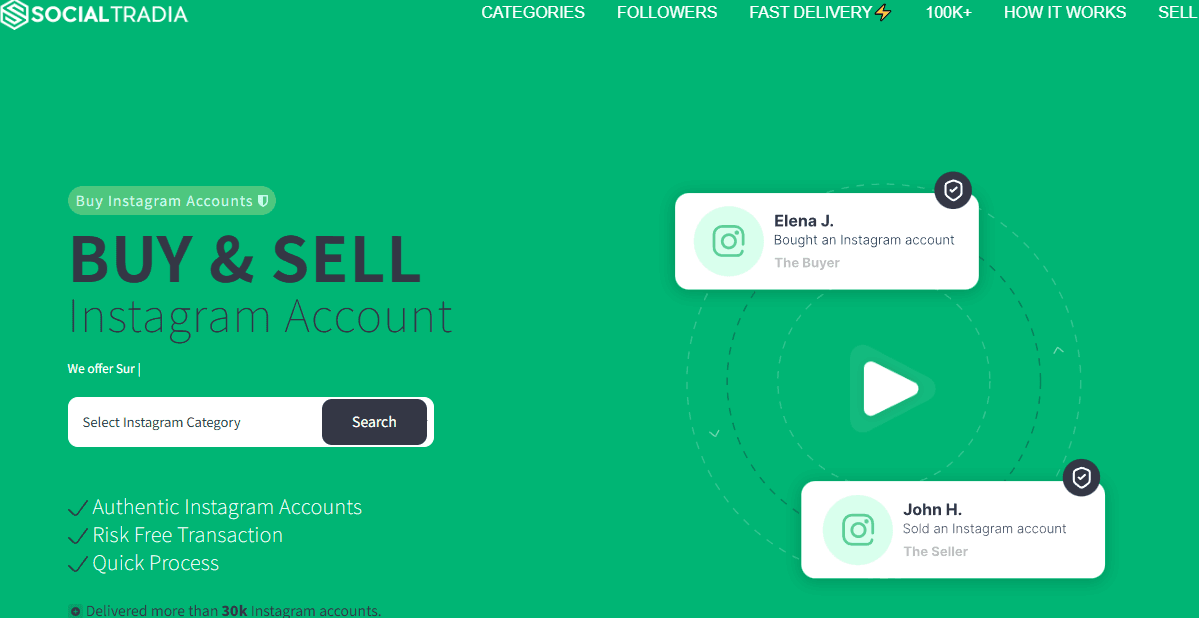Click verified shield badge above John H. card

click(1081, 478)
